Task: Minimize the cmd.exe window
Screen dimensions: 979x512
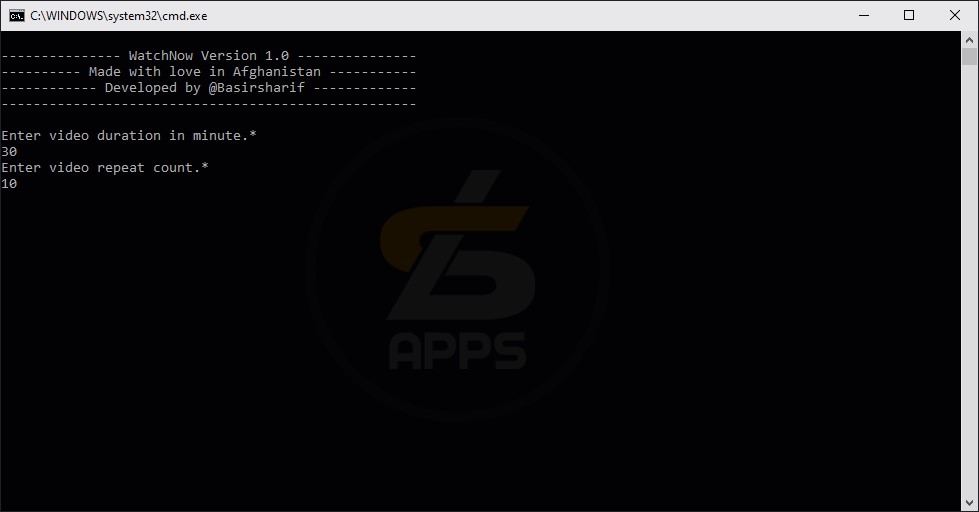Action: click(864, 16)
